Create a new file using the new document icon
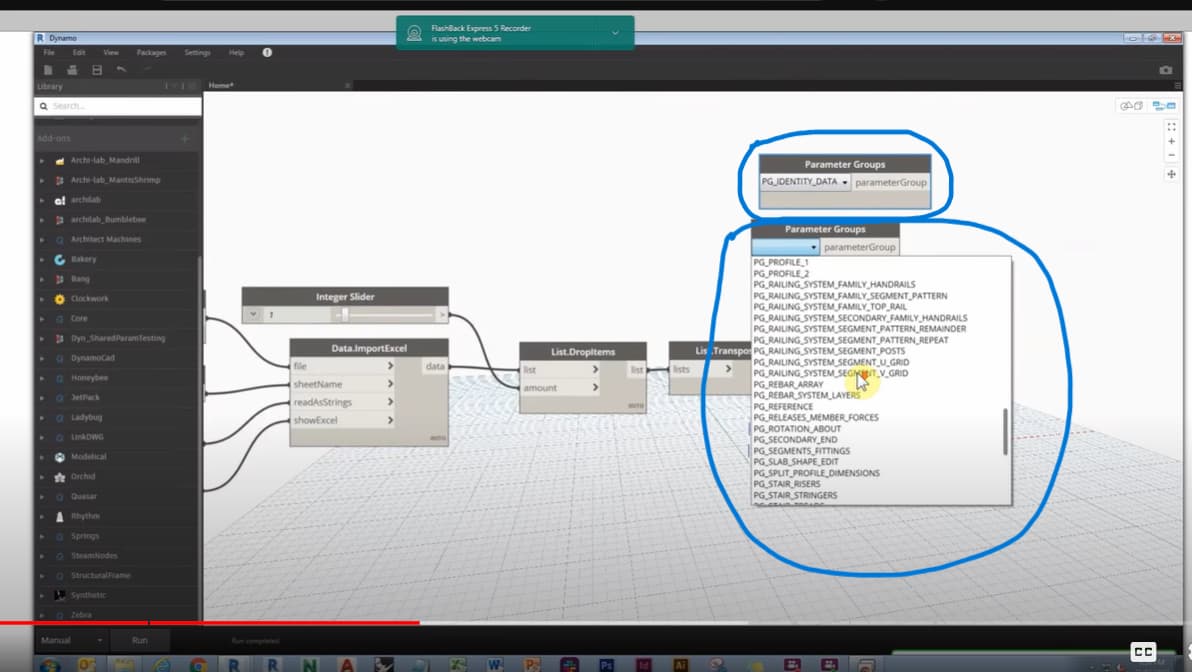This screenshot has width=1192, height=672. pyautogui.click(x=47, y=69)
